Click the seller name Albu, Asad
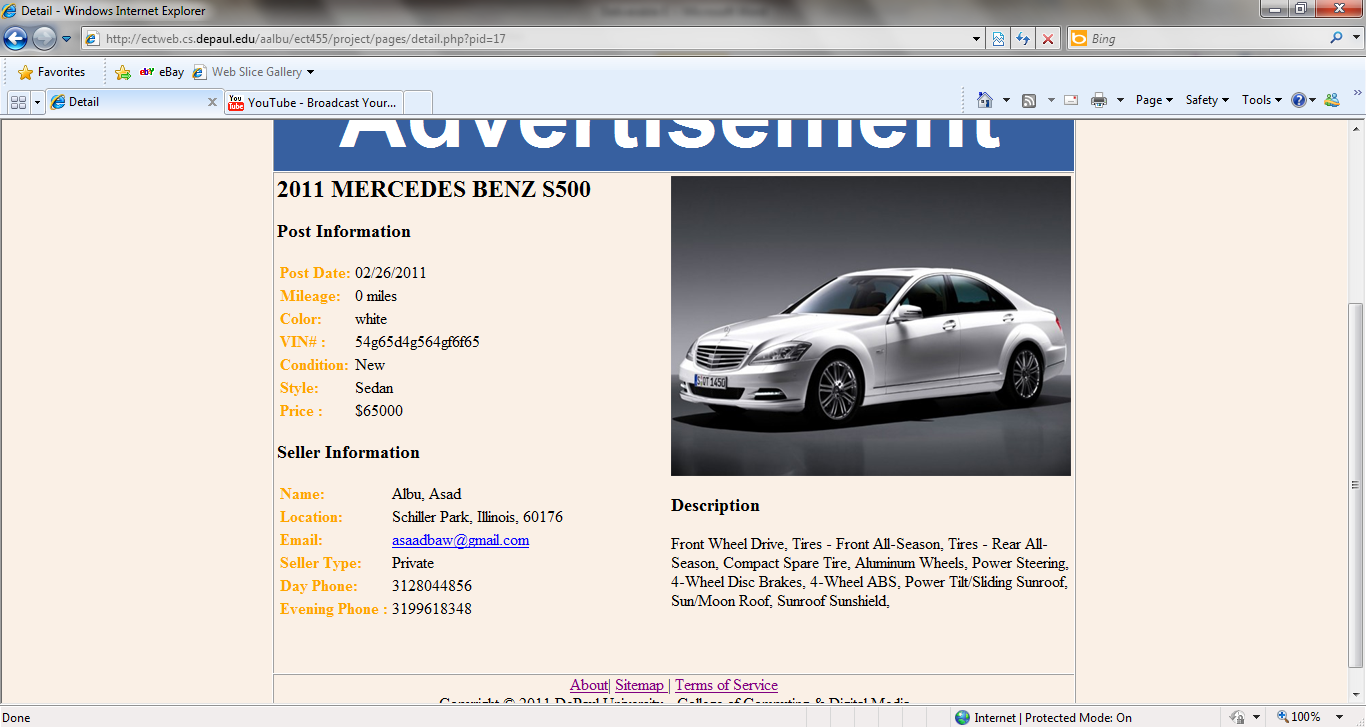Viewport: 1366px width, 728px height. click(x=427, y=494)
